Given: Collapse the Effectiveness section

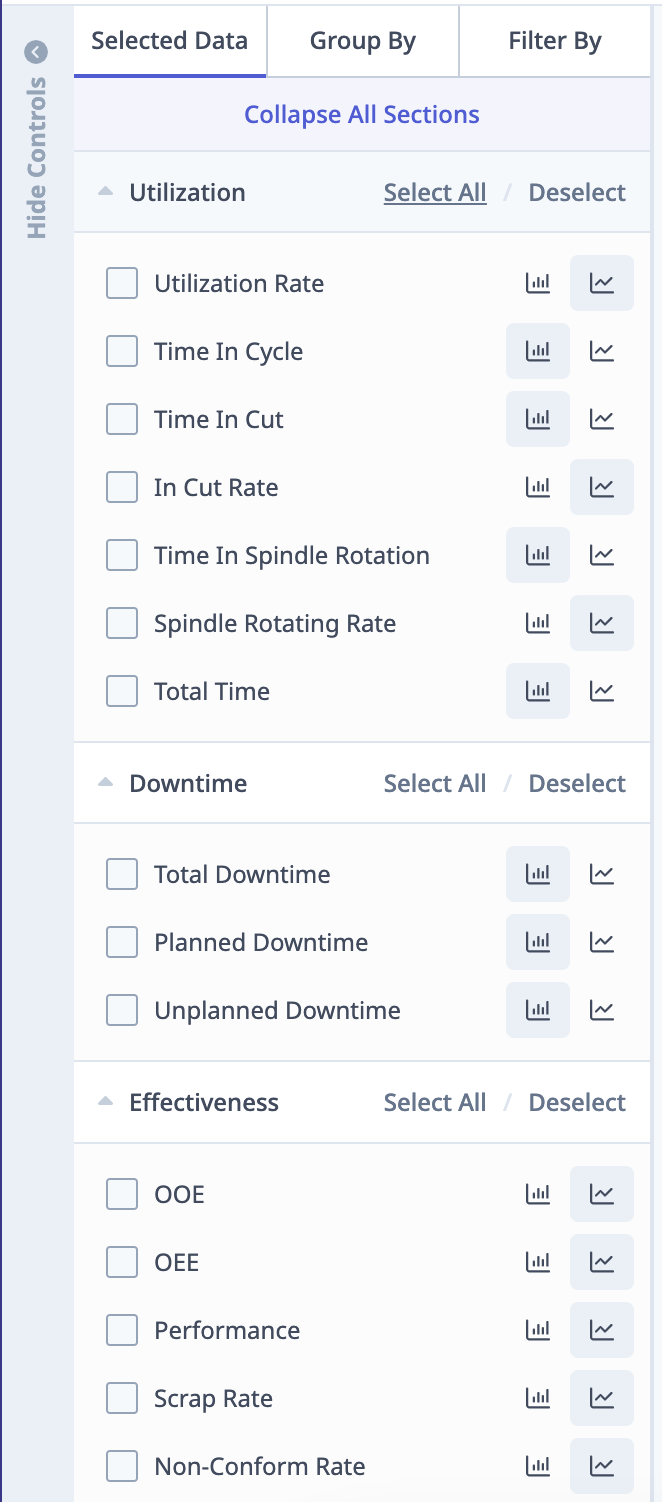Looking at the screenshot, I should pyautogui.click(x=106, y=1102).
